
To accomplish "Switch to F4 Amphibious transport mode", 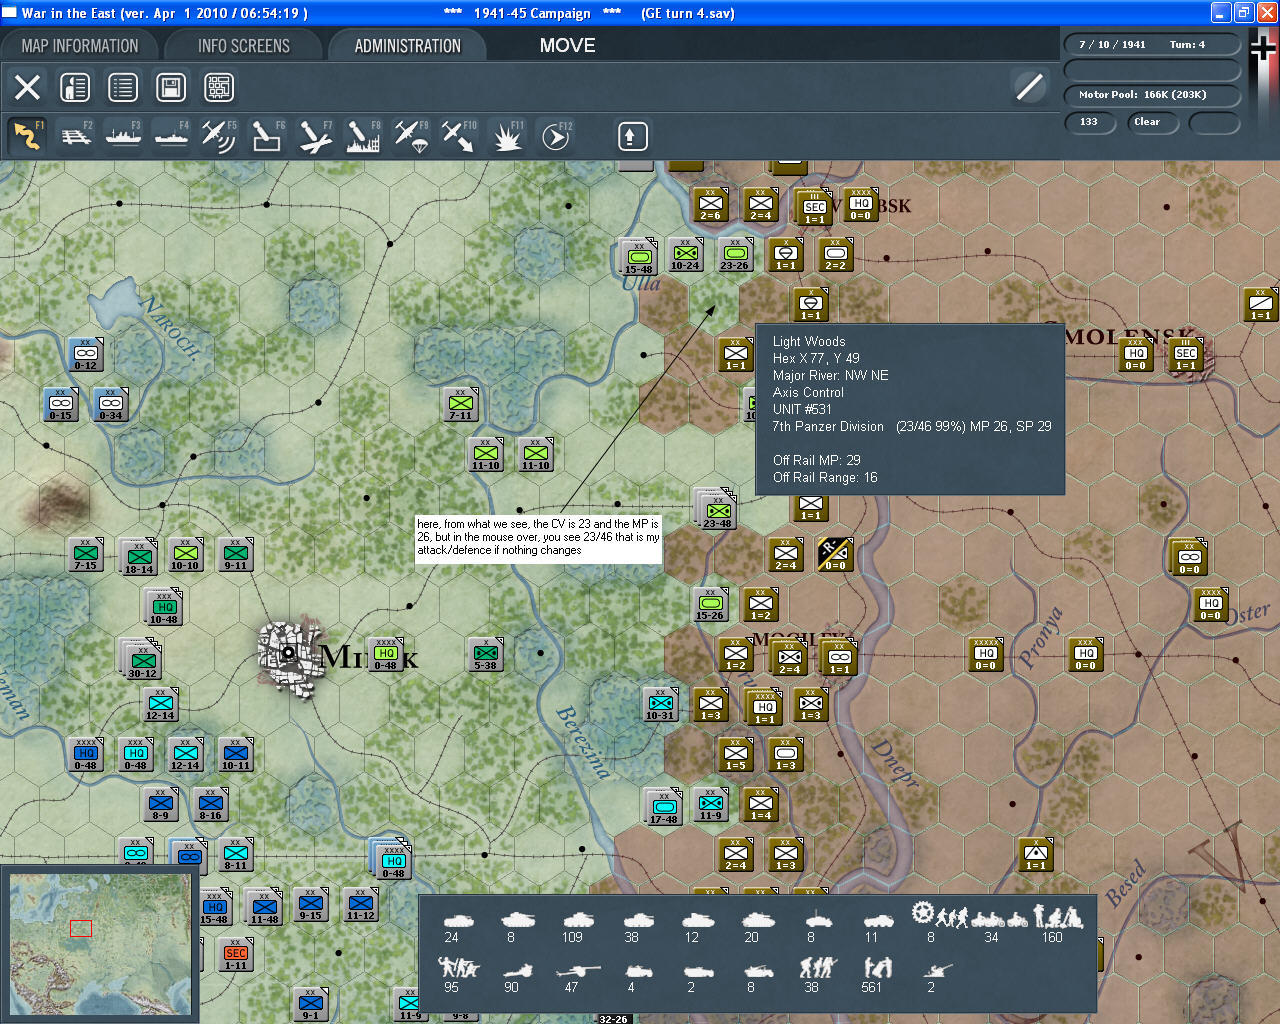I will (172, 136).
